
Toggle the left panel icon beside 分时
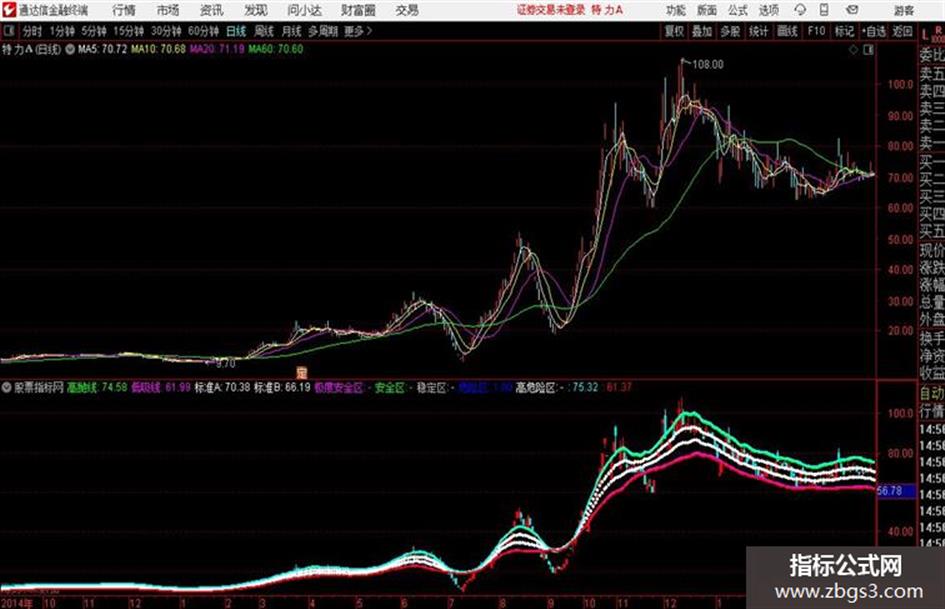[8, 31]
